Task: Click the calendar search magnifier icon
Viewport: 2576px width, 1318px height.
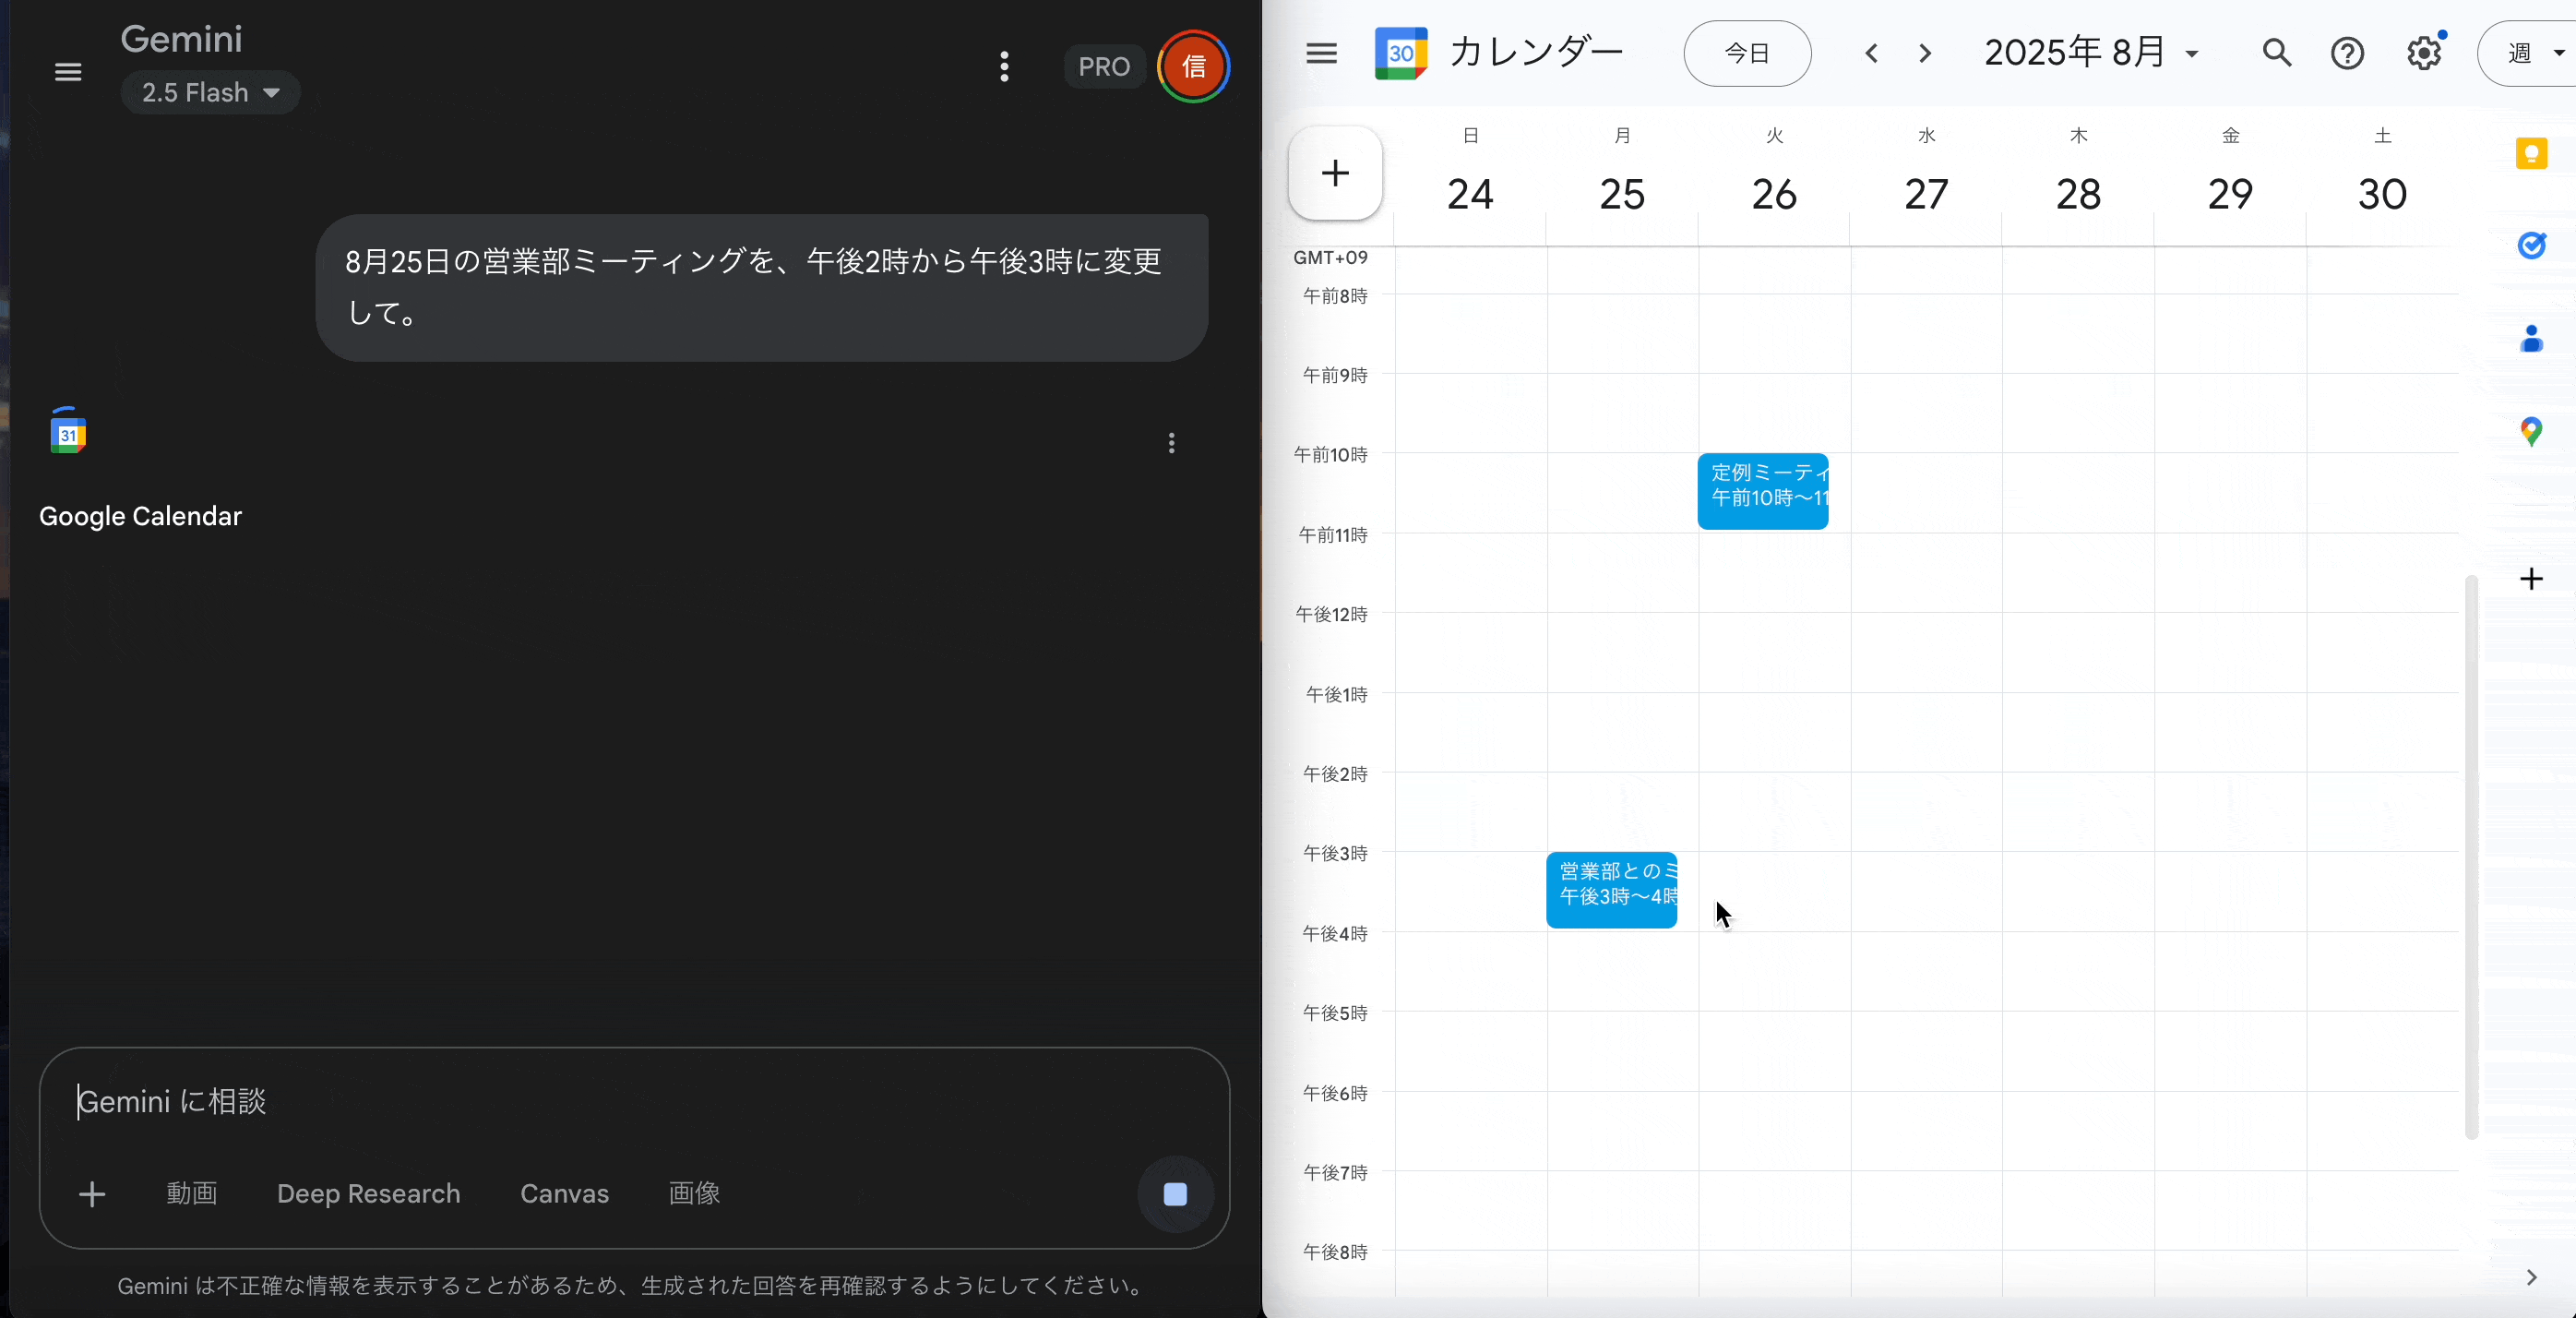Action: [2276, 53]
